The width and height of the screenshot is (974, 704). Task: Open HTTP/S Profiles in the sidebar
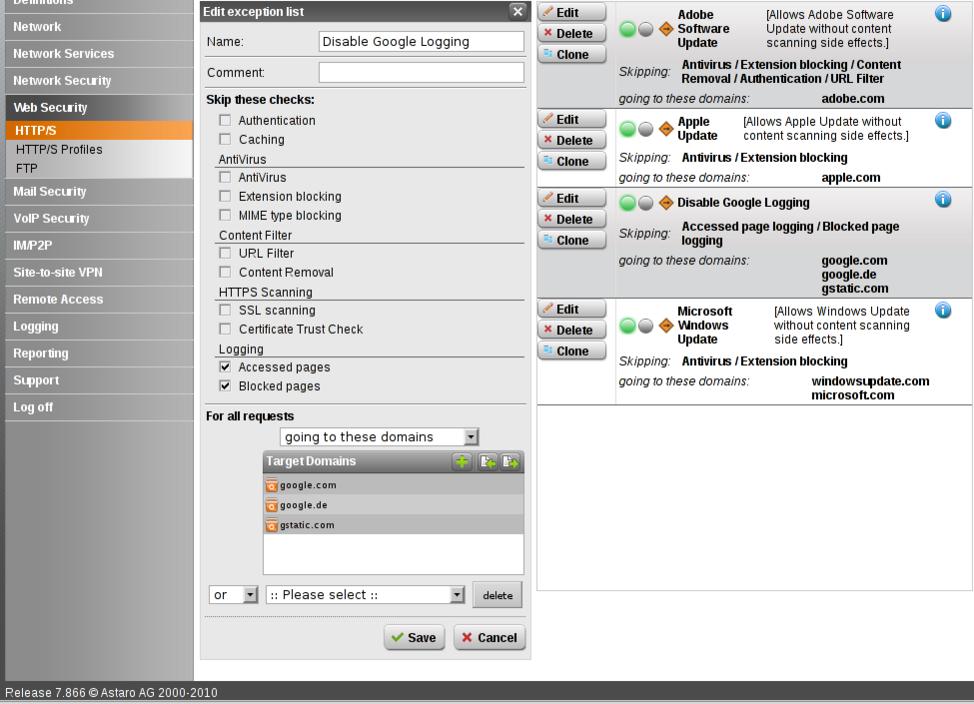point(59,149)
